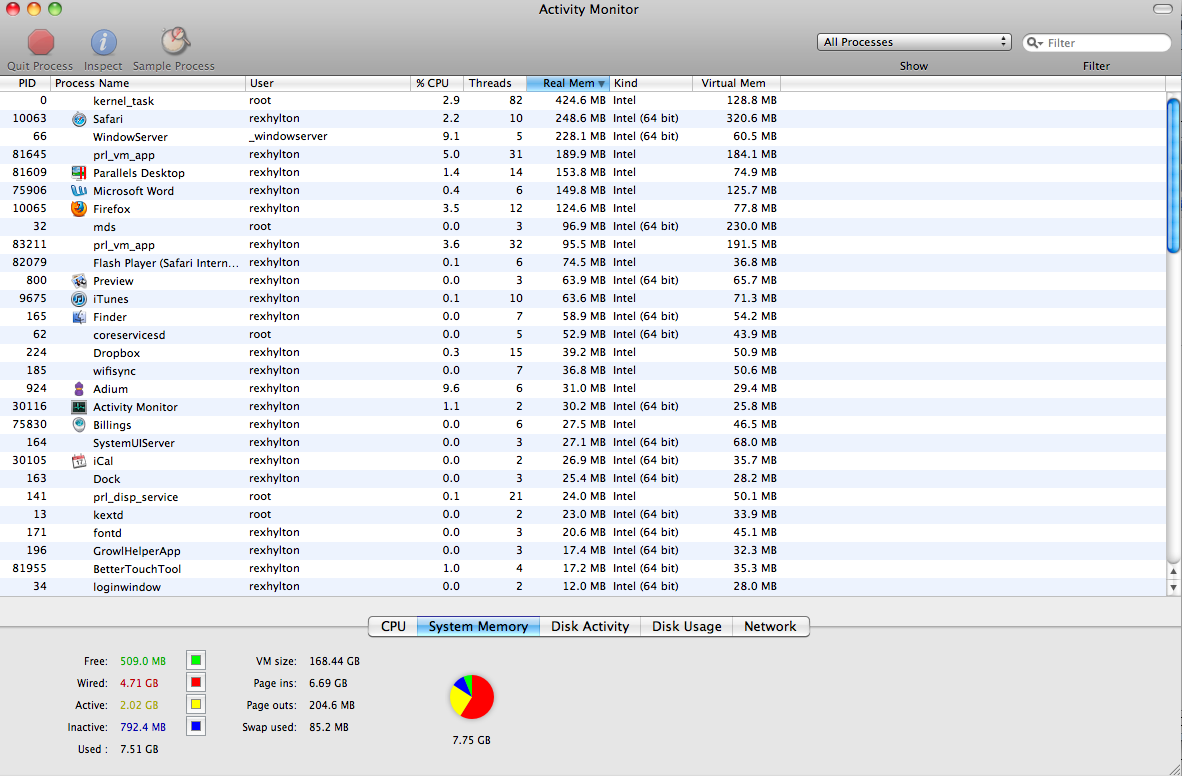This screenshot has height=776, width=1182.
Task: Select the Flash Player process row
Action: point(583,262)
